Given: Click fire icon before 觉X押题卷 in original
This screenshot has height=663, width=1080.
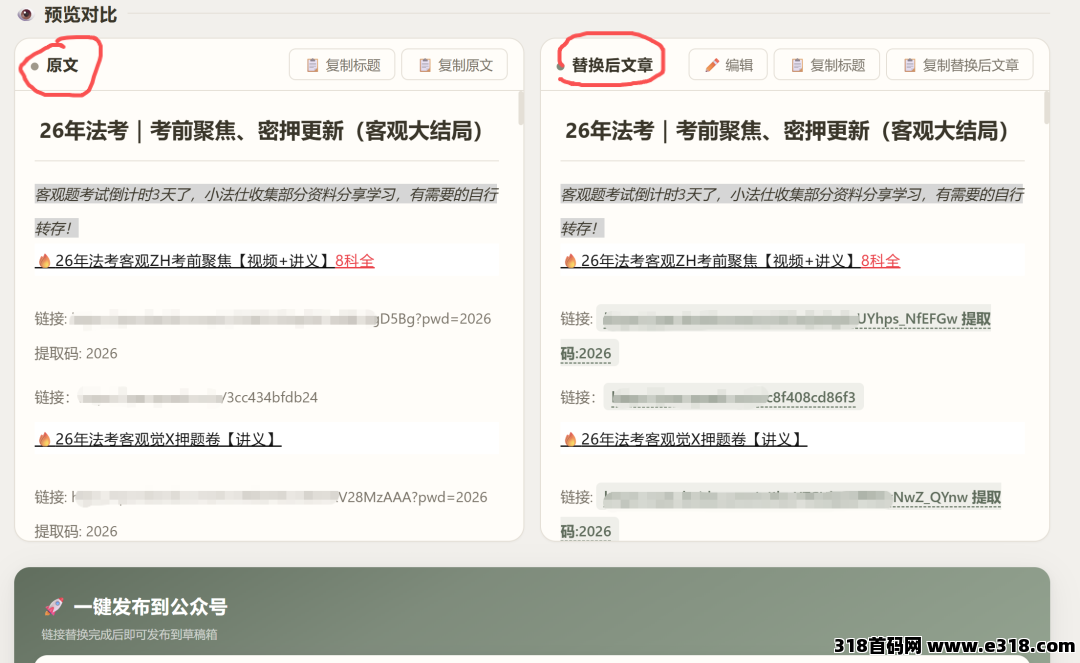Looking at the screenshot, I should [x=45, y=439].
